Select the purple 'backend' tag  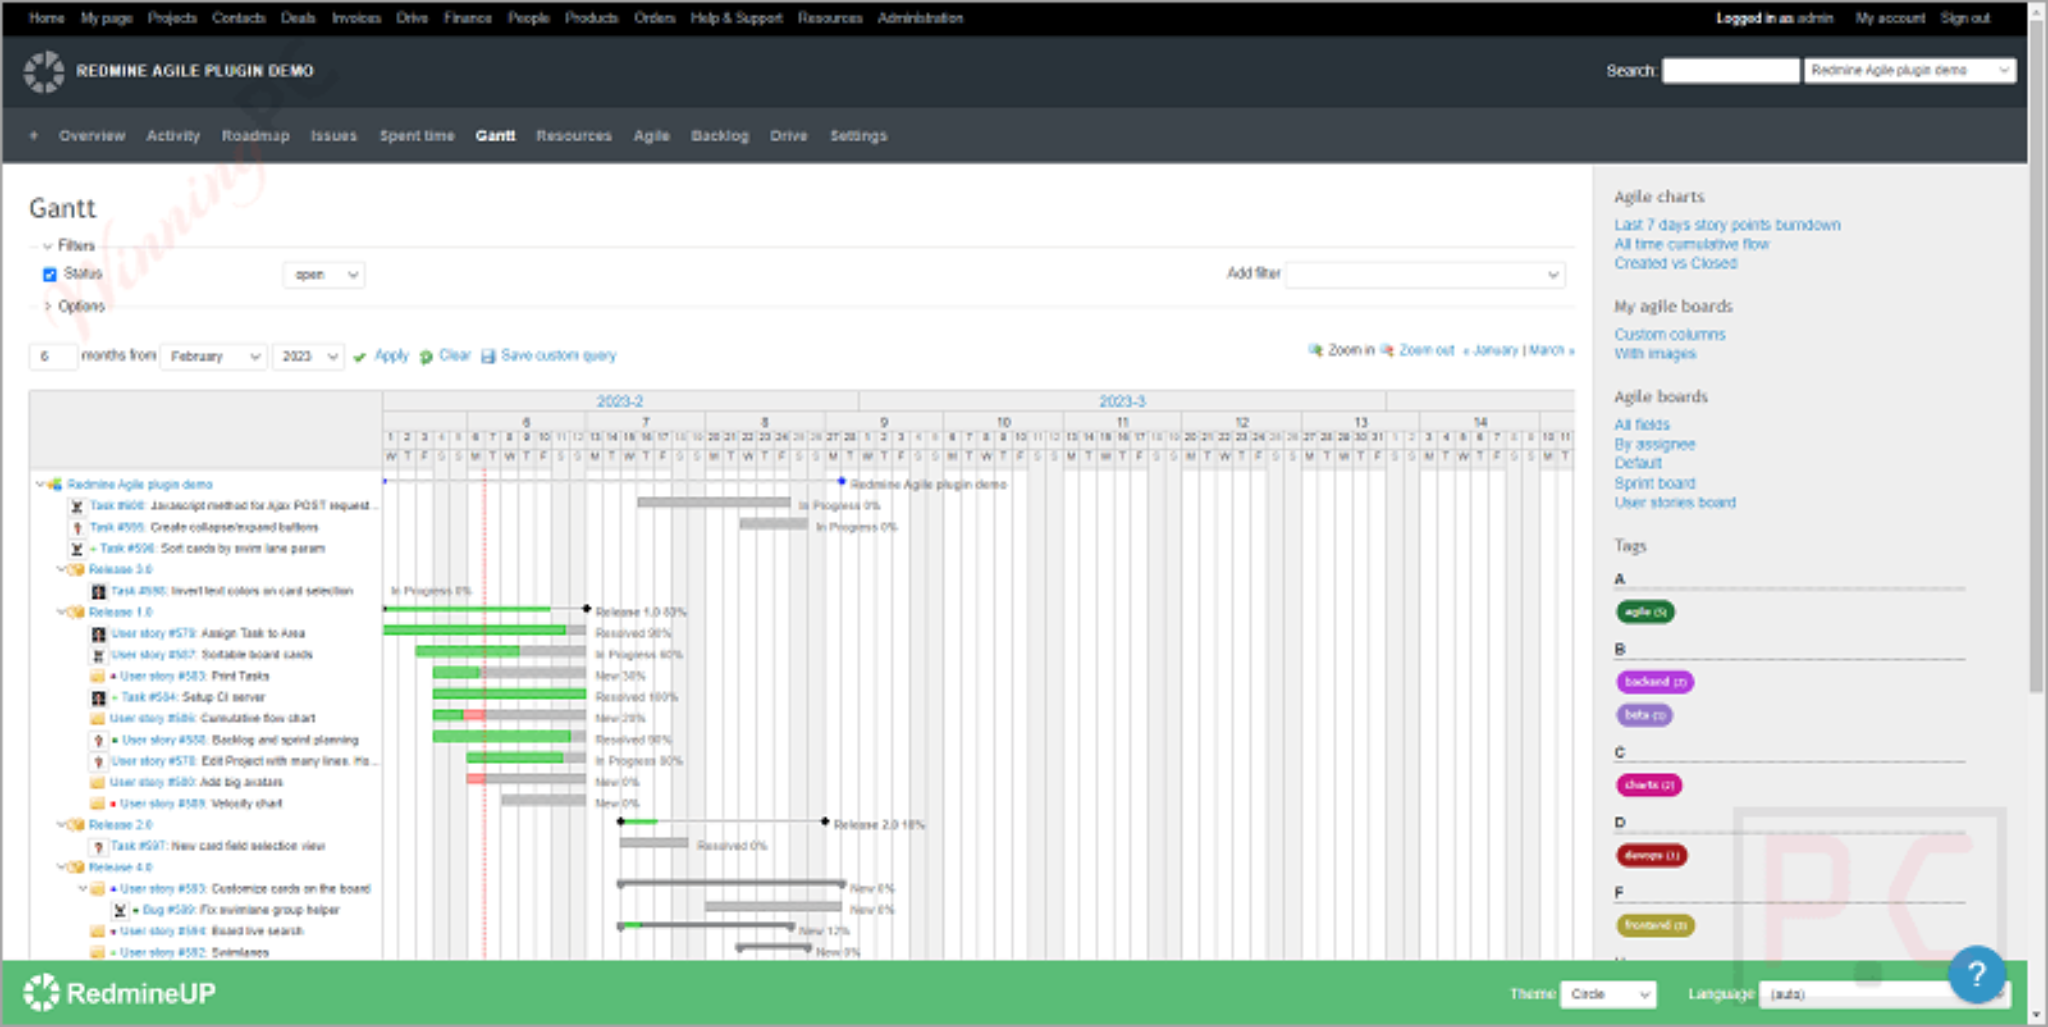(1655, 682)
